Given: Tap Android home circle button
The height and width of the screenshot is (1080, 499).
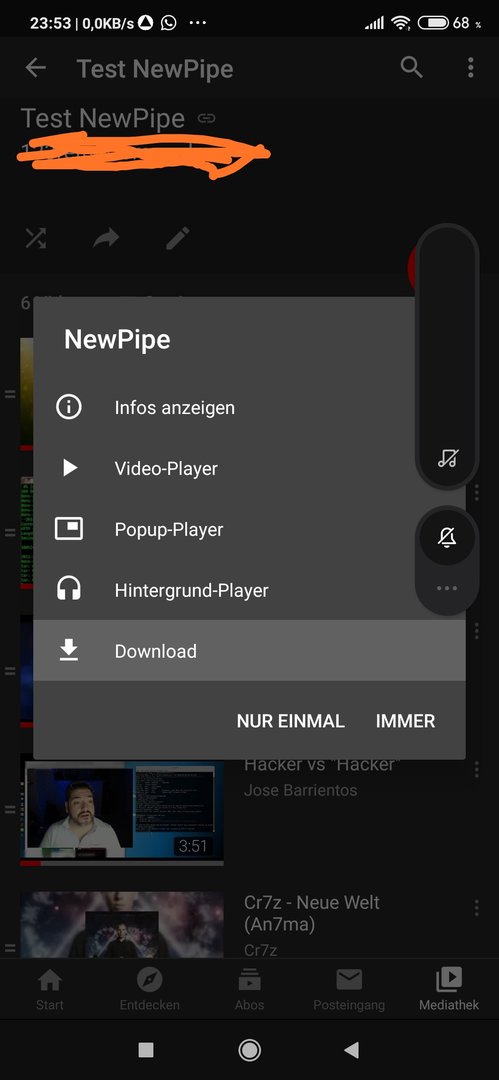Looking at the screenshot, I should click(x=249, y=1050).
